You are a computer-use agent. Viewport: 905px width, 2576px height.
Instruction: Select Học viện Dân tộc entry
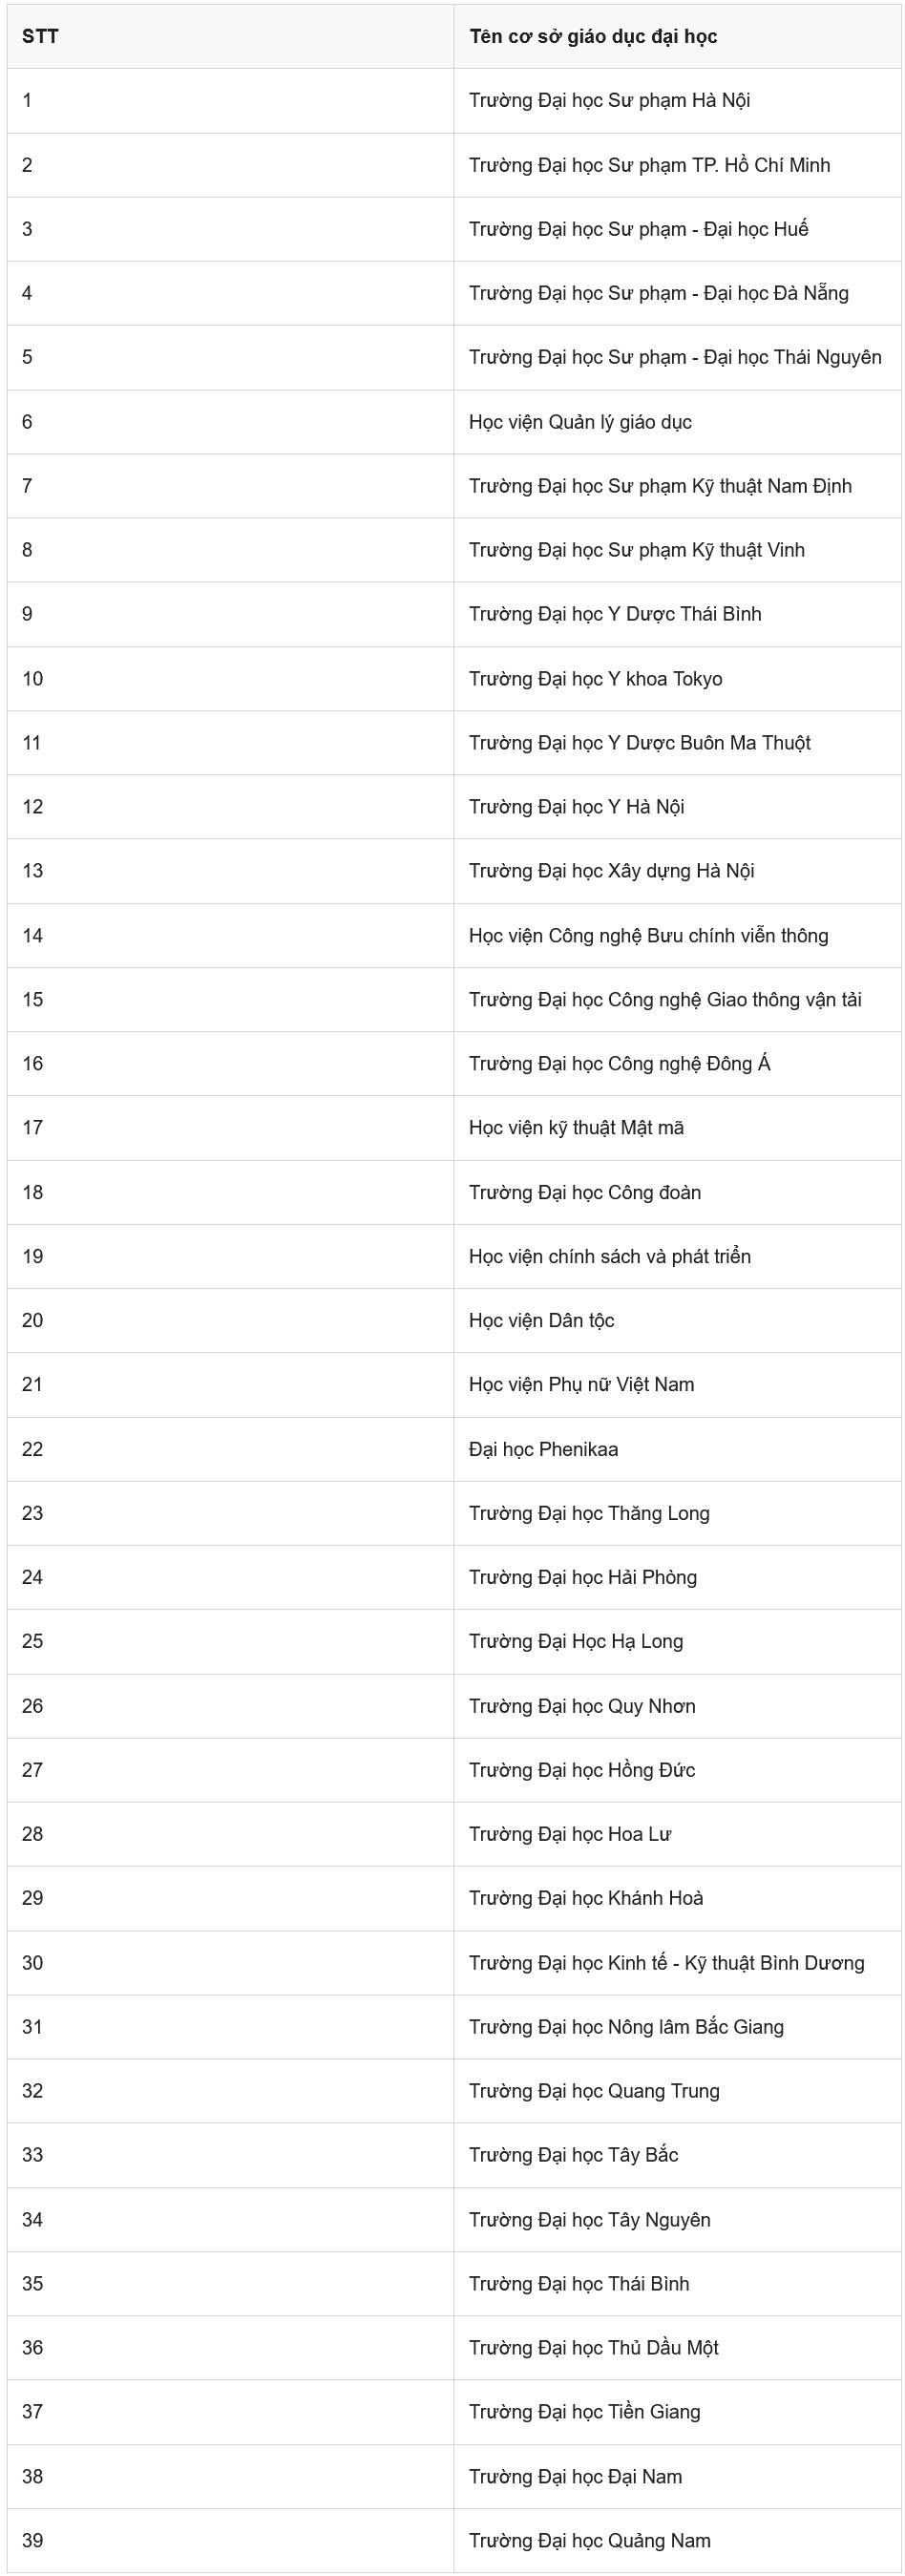pos(541,1321)
